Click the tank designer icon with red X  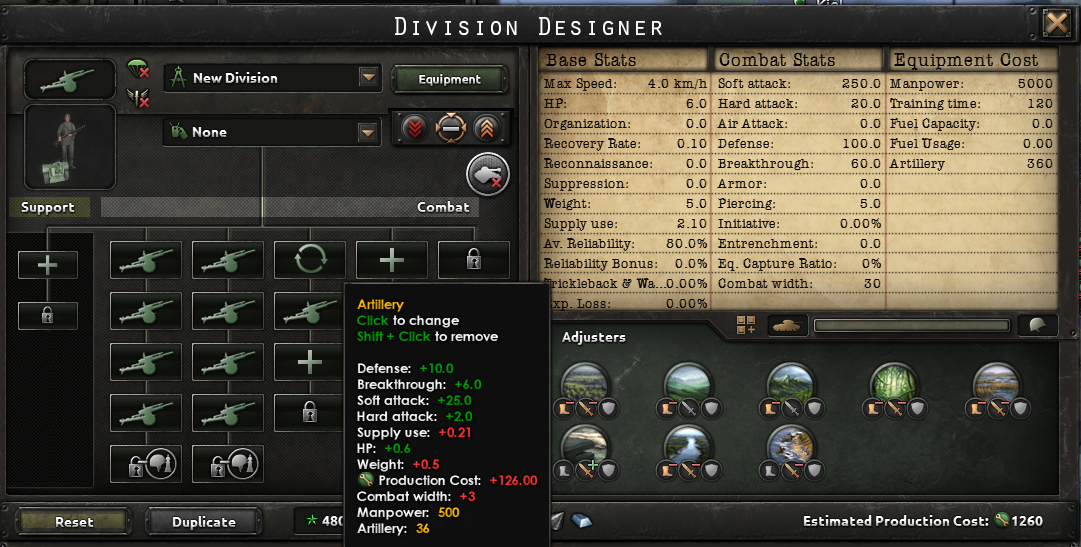487,175
